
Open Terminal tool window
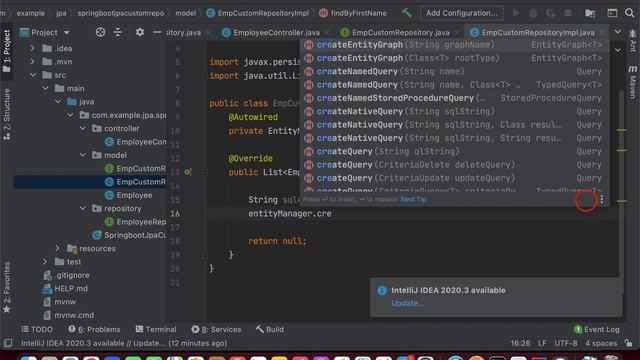point(156,329)
